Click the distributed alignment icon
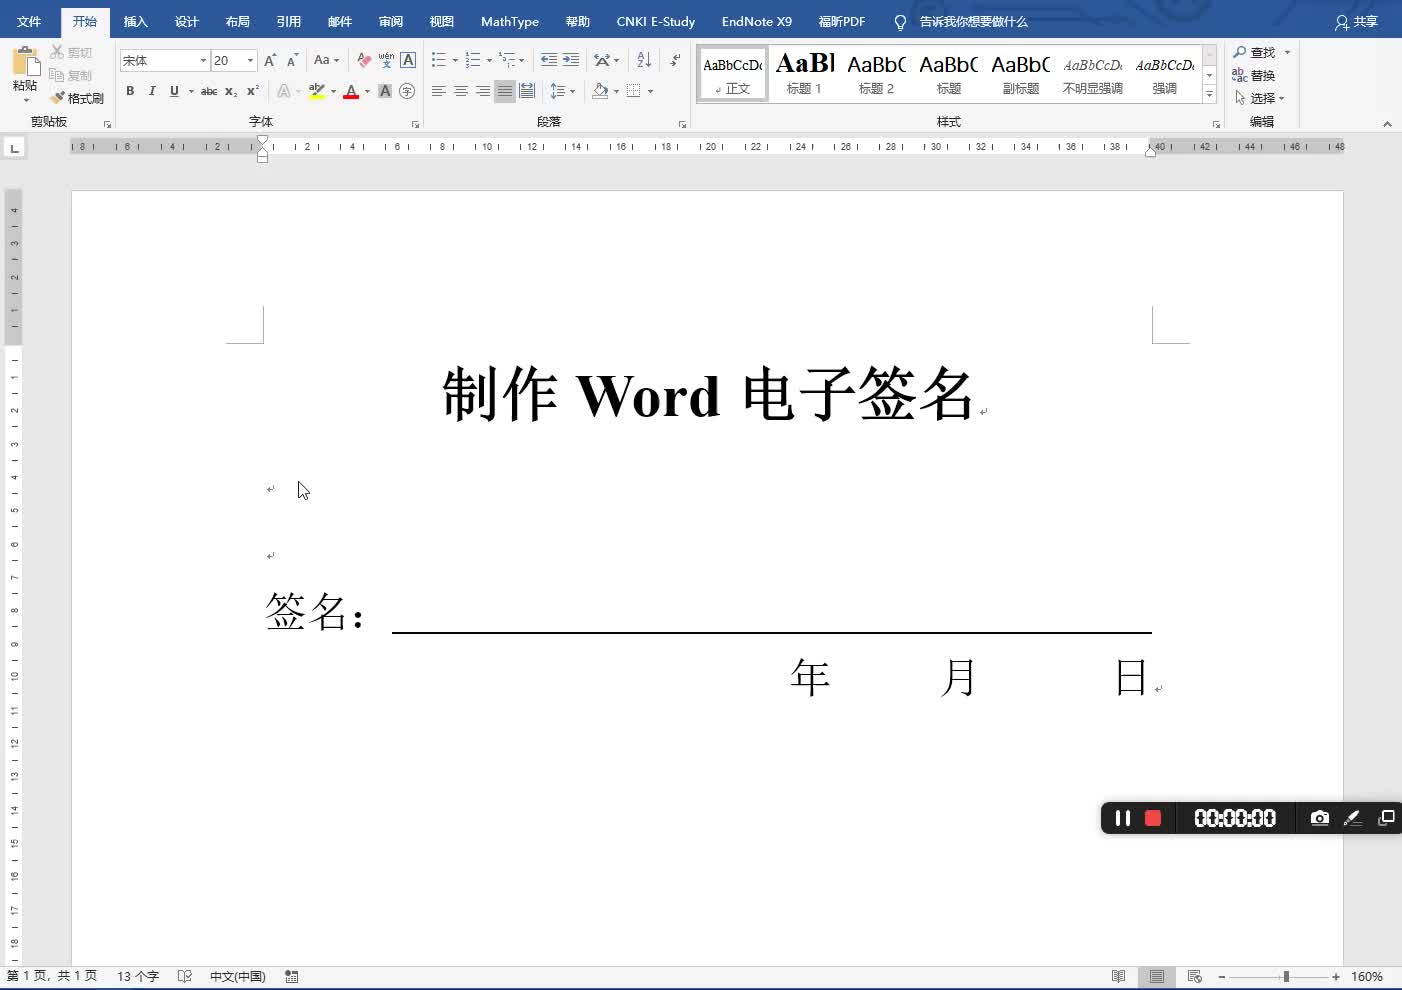 tap(527, 91)
